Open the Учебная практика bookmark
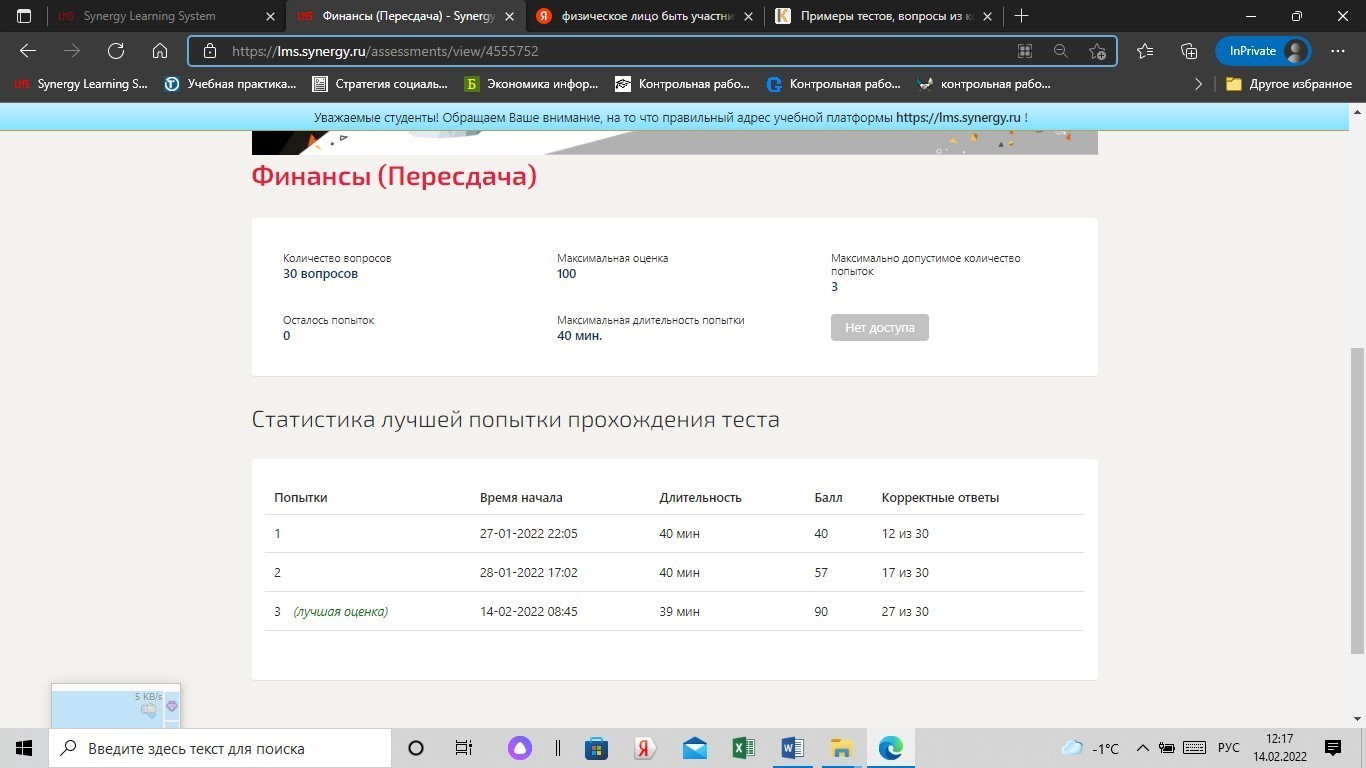Screen dimensions: 1366x768 [x=230, y=84]
